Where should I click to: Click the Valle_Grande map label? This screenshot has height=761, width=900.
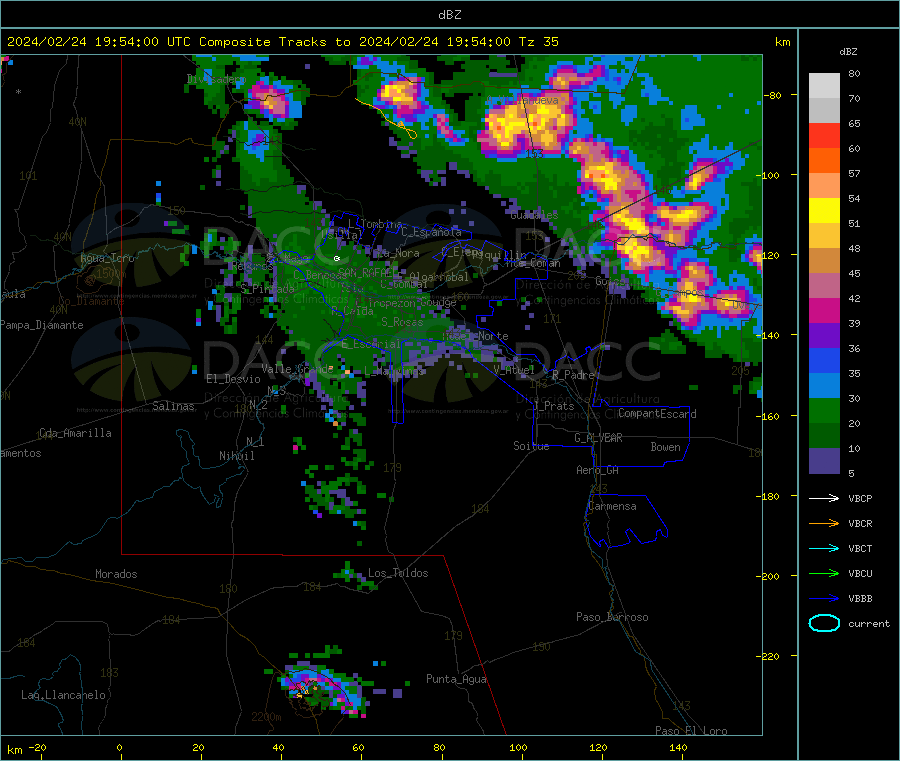[297, 368]
